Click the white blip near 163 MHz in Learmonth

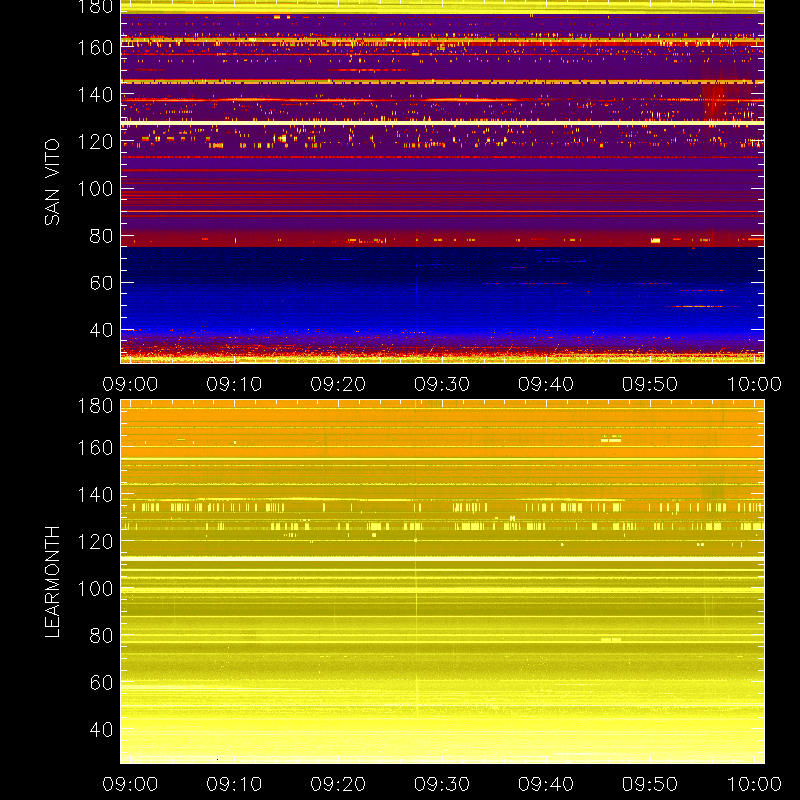point(611,438)
